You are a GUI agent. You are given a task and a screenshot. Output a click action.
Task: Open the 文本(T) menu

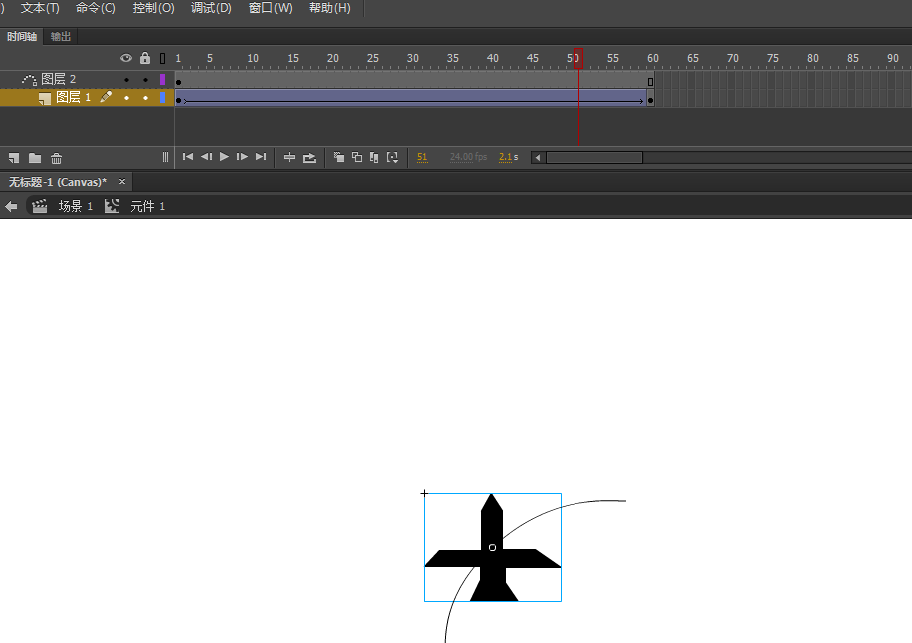coord(40,8)
